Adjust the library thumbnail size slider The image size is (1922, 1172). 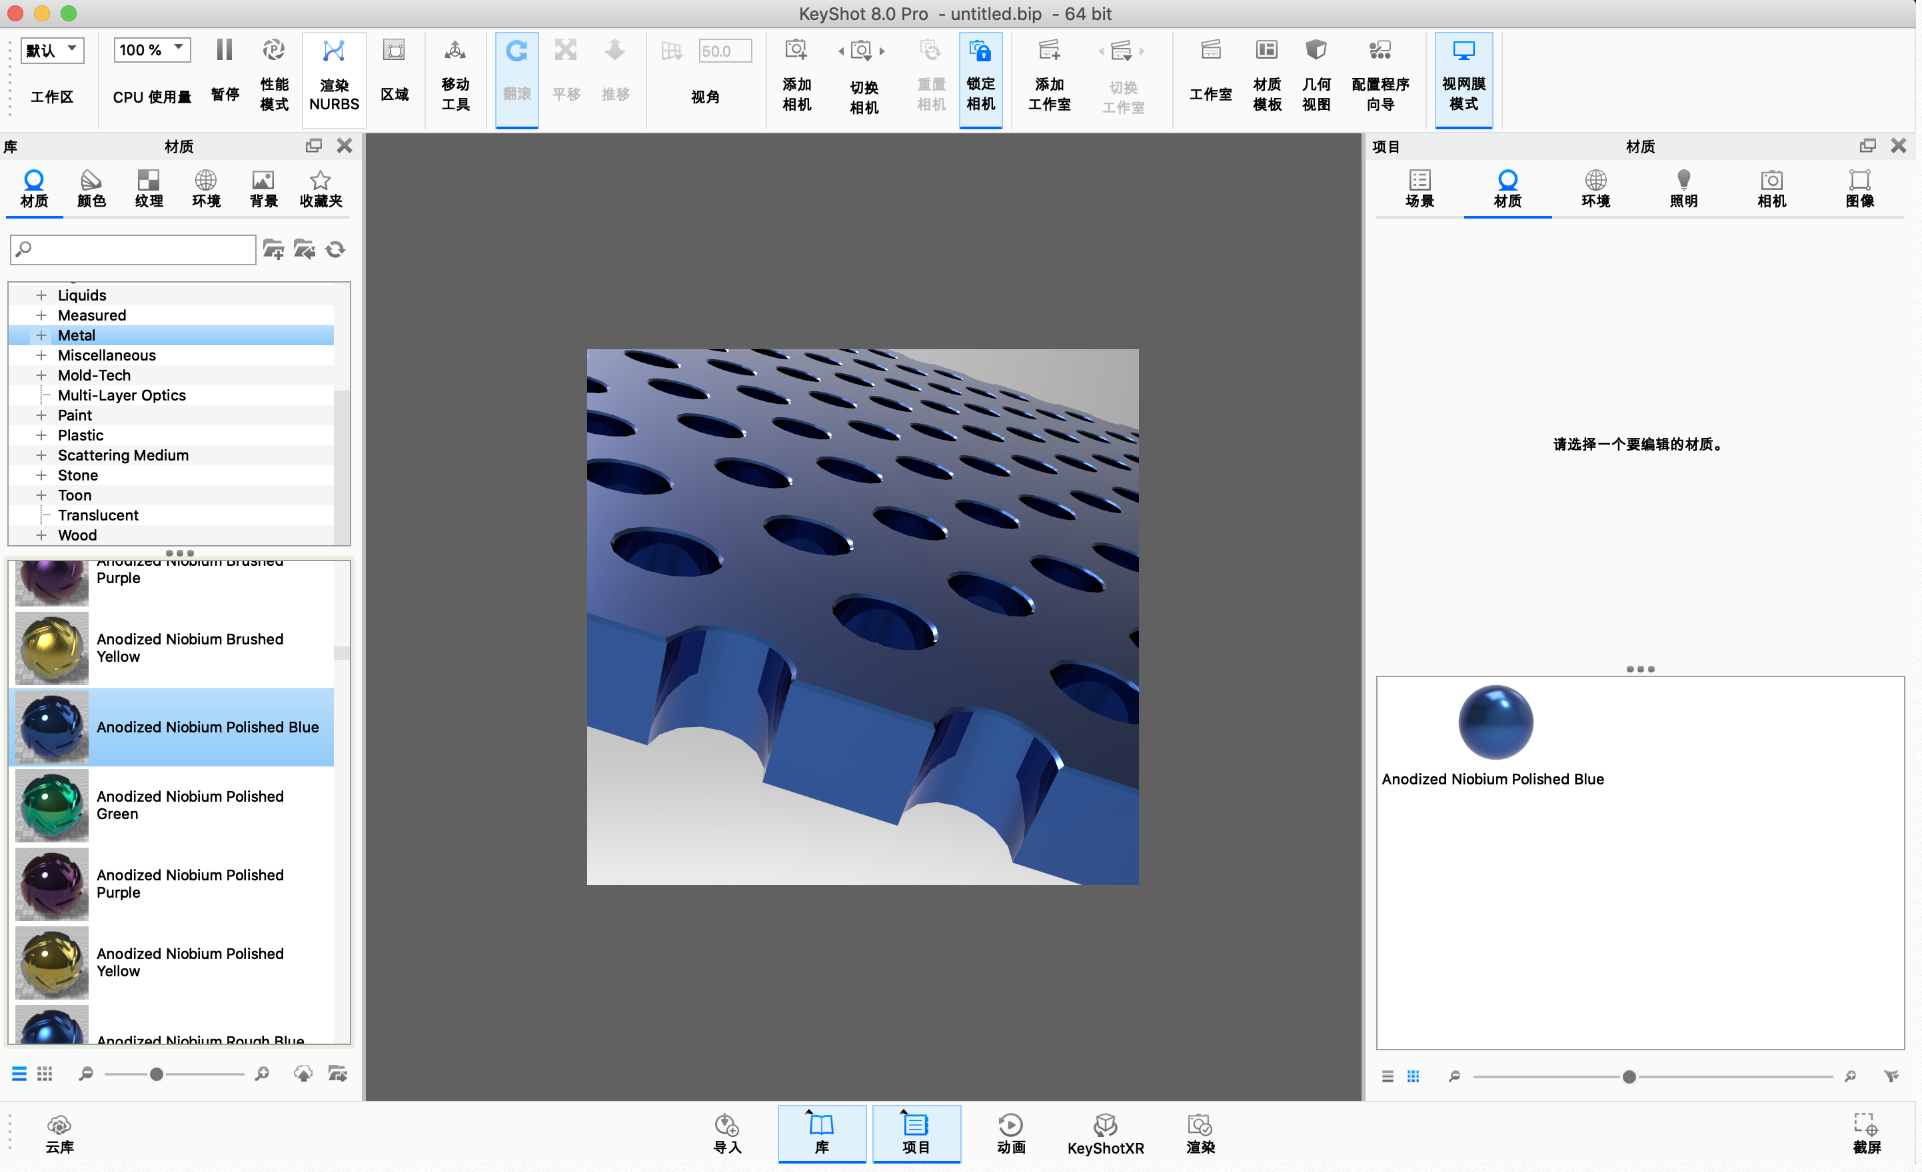(156, 1074)
